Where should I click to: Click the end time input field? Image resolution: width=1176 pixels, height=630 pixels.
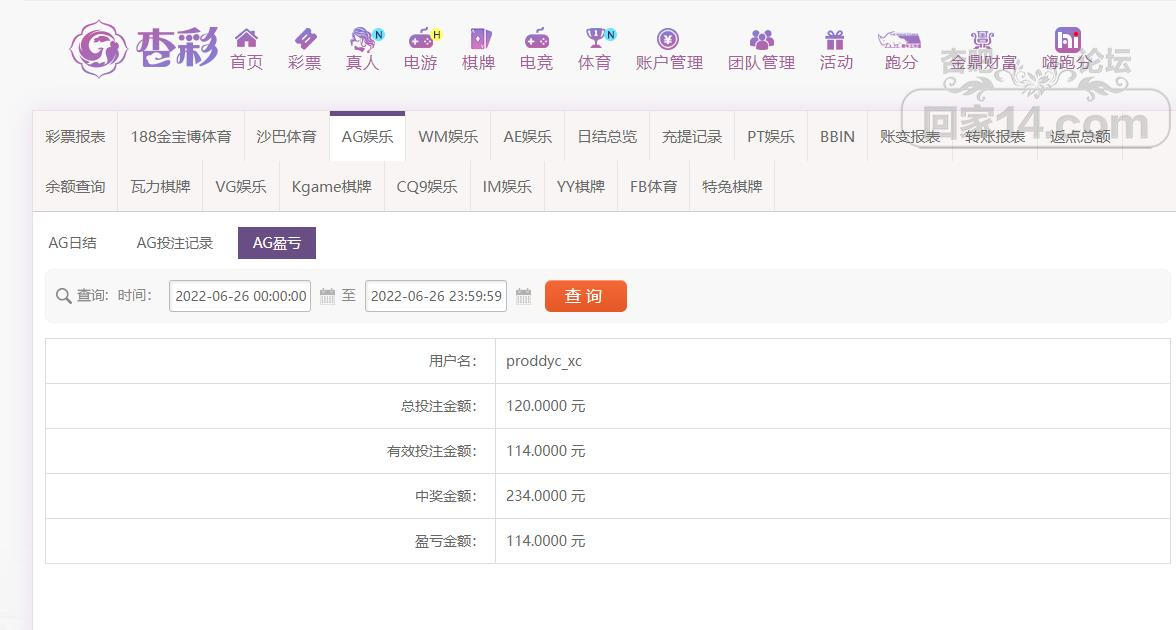[x=436, y=296]
